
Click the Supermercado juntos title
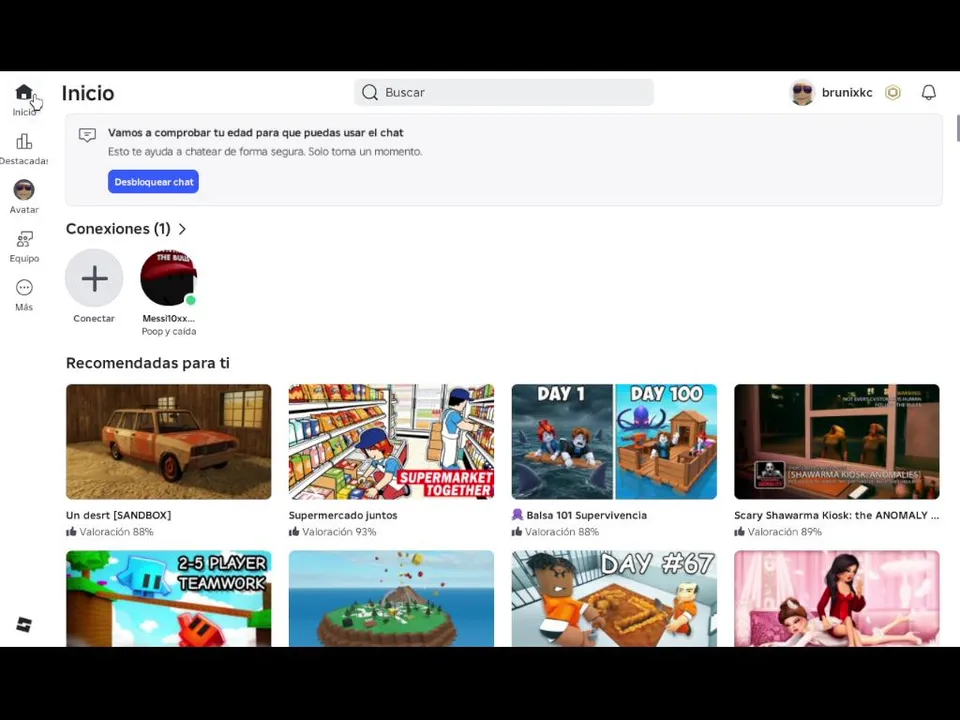(x=343, y=515)
